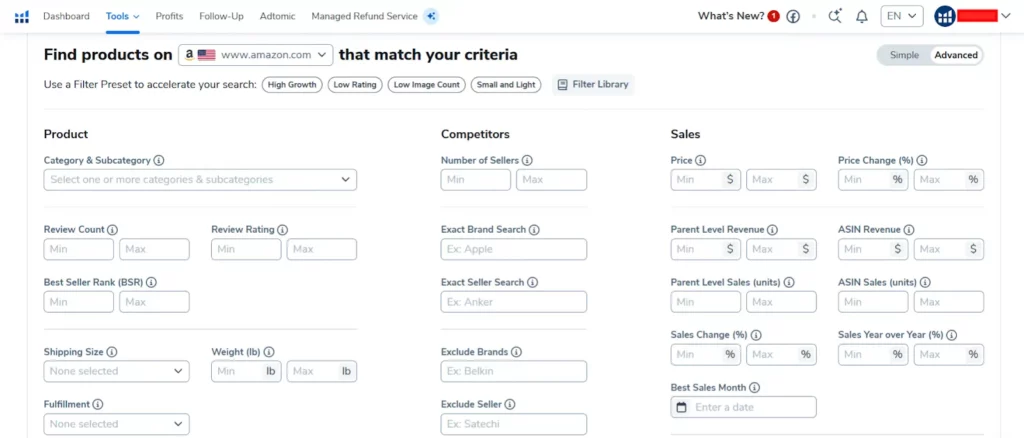Open the amazon.com marketplace dropdown
The height and width of the screenshot is (438, 1024).
[256, 55]
